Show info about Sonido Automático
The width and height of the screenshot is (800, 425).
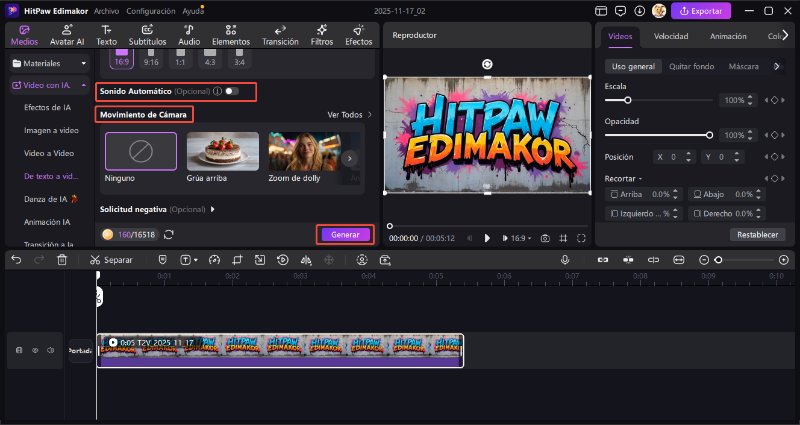217,91
